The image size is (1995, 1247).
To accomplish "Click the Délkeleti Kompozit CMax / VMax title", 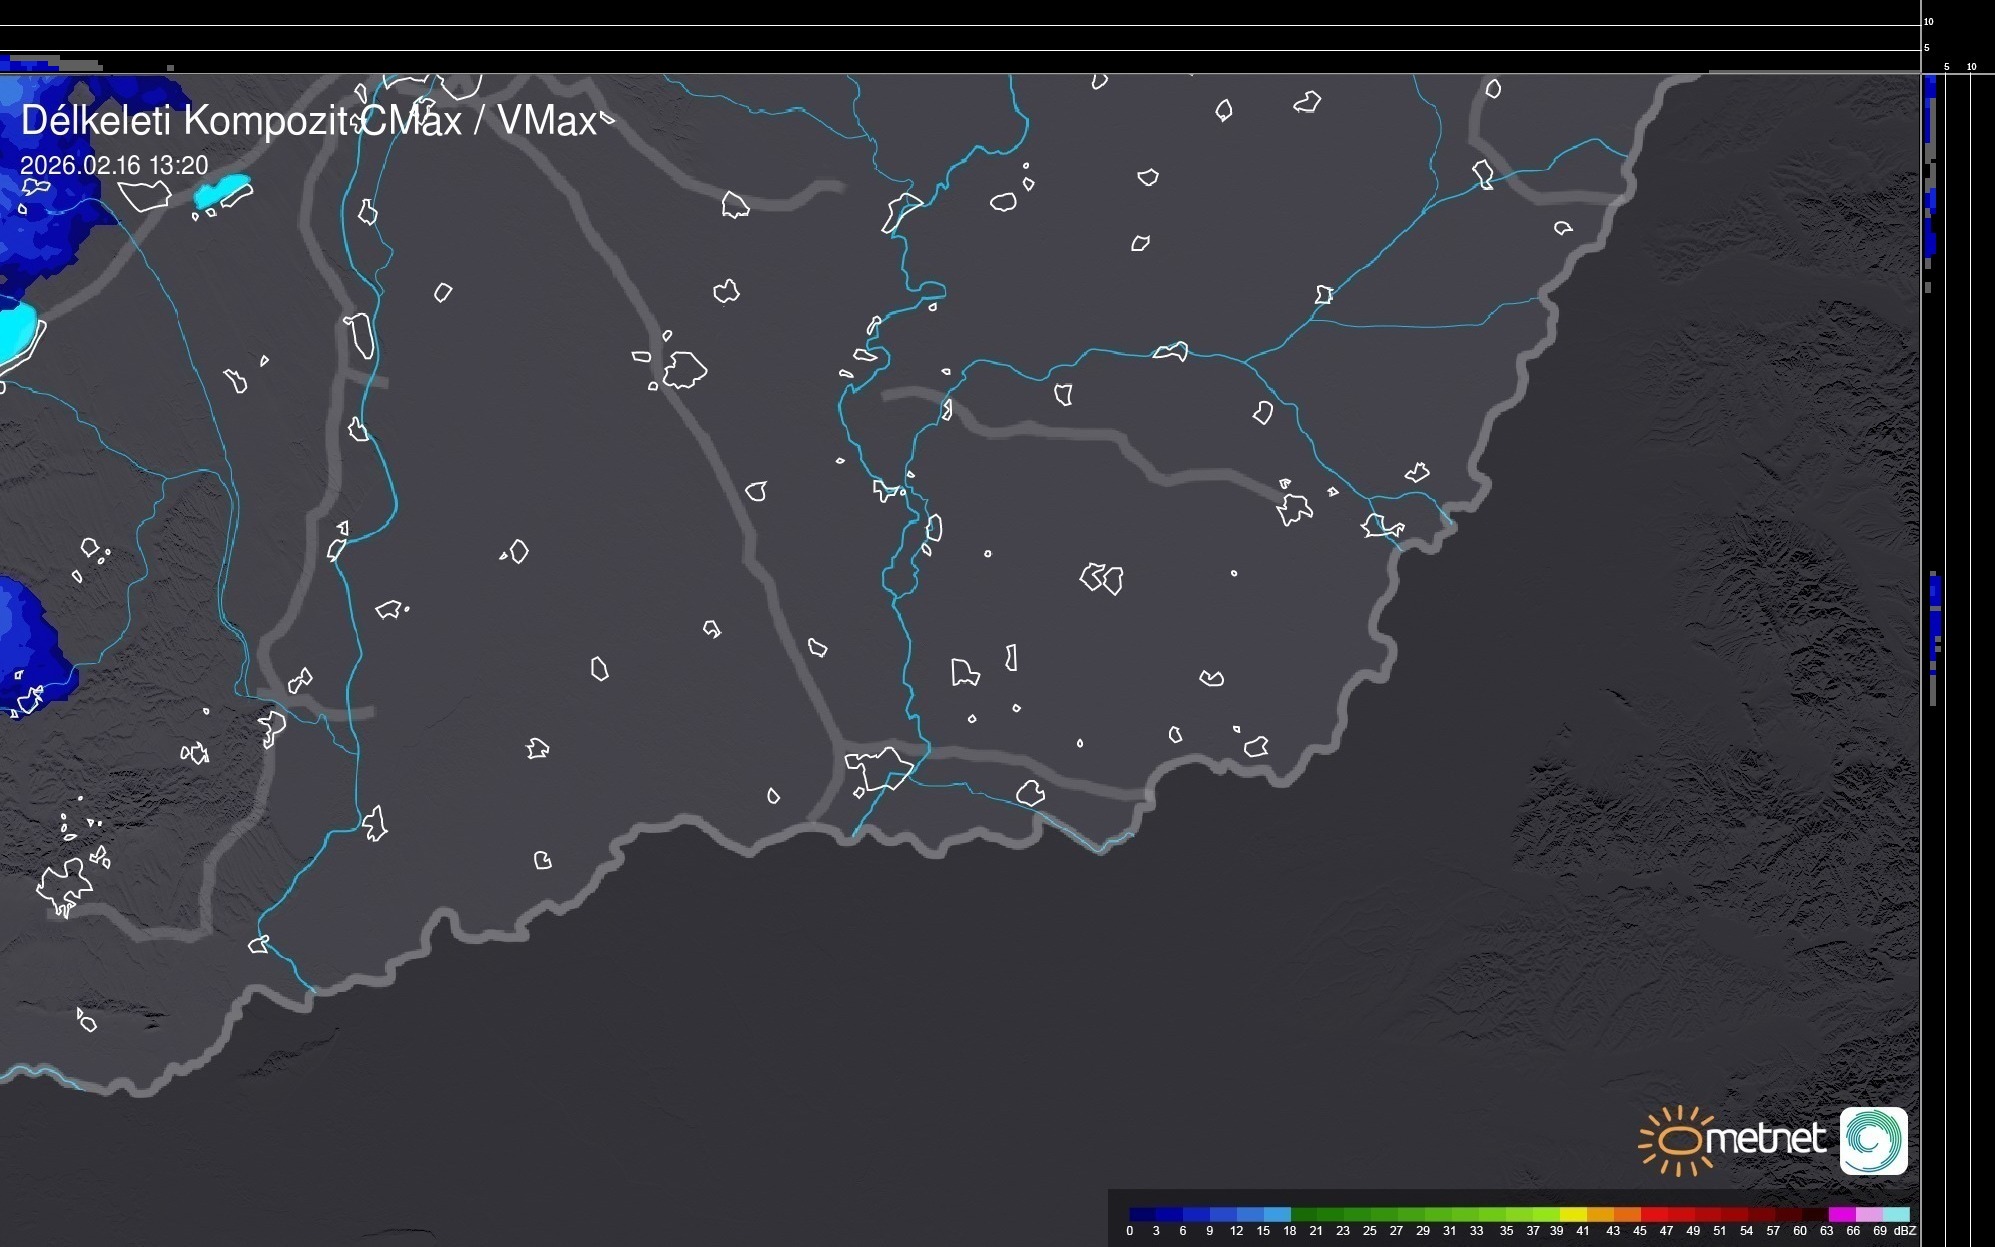I will pos(308,121).
